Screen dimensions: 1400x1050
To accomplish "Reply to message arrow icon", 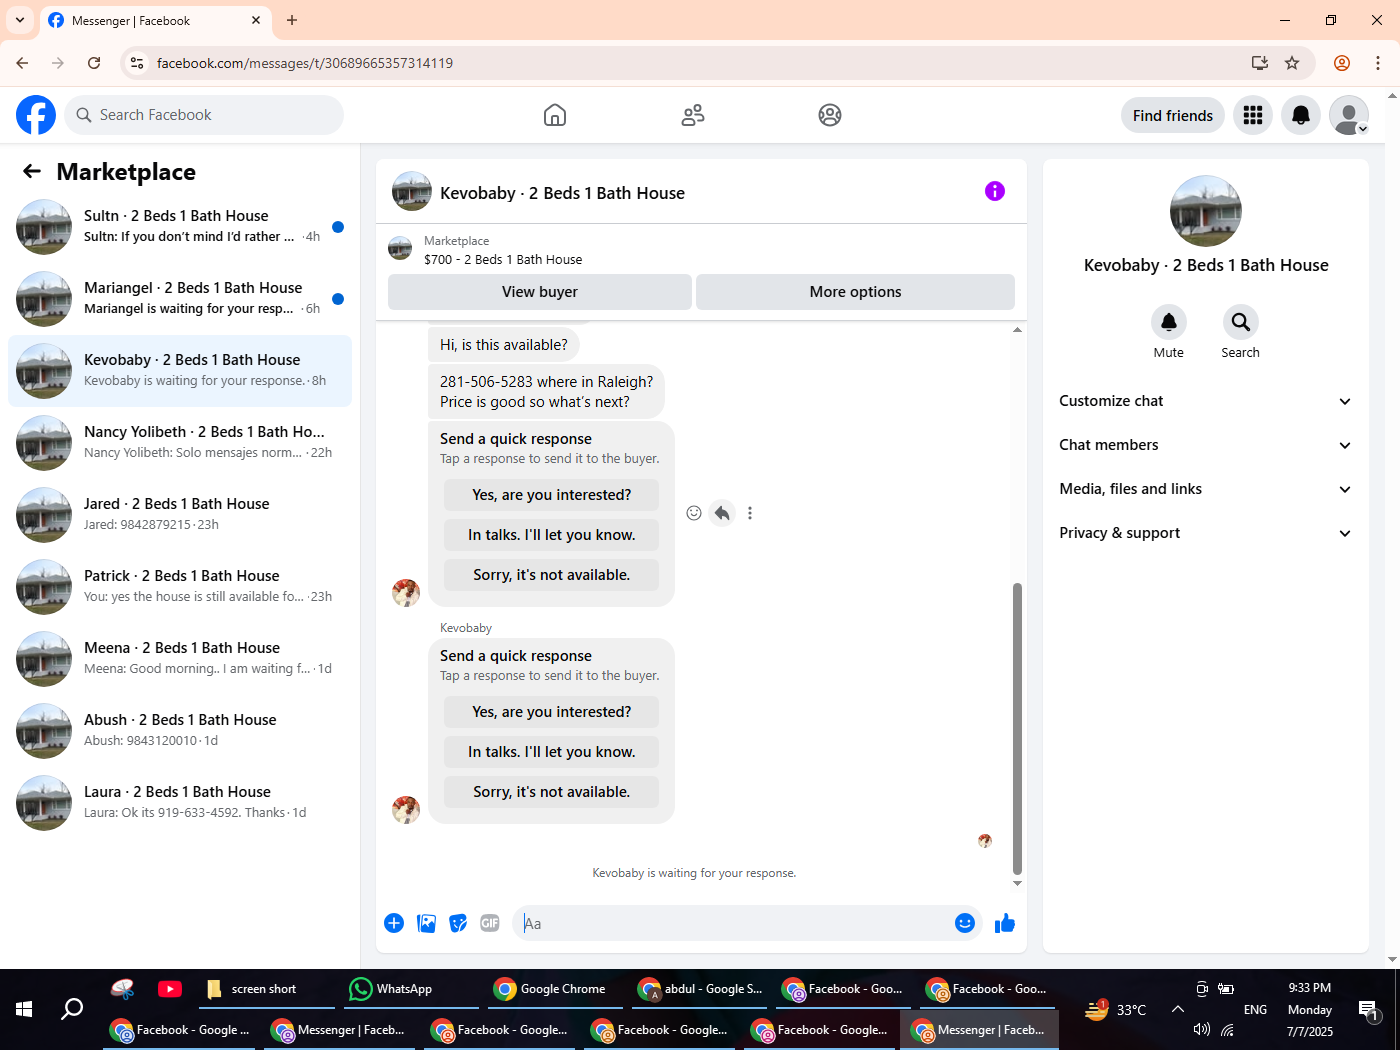I will (722, 513).
